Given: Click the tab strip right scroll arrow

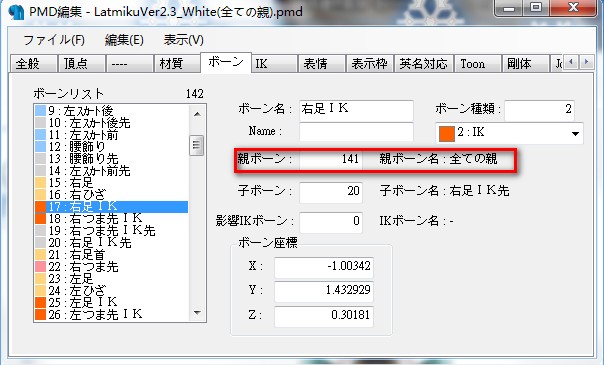Looking at the screenshot, I should click(x=586, y=62).
